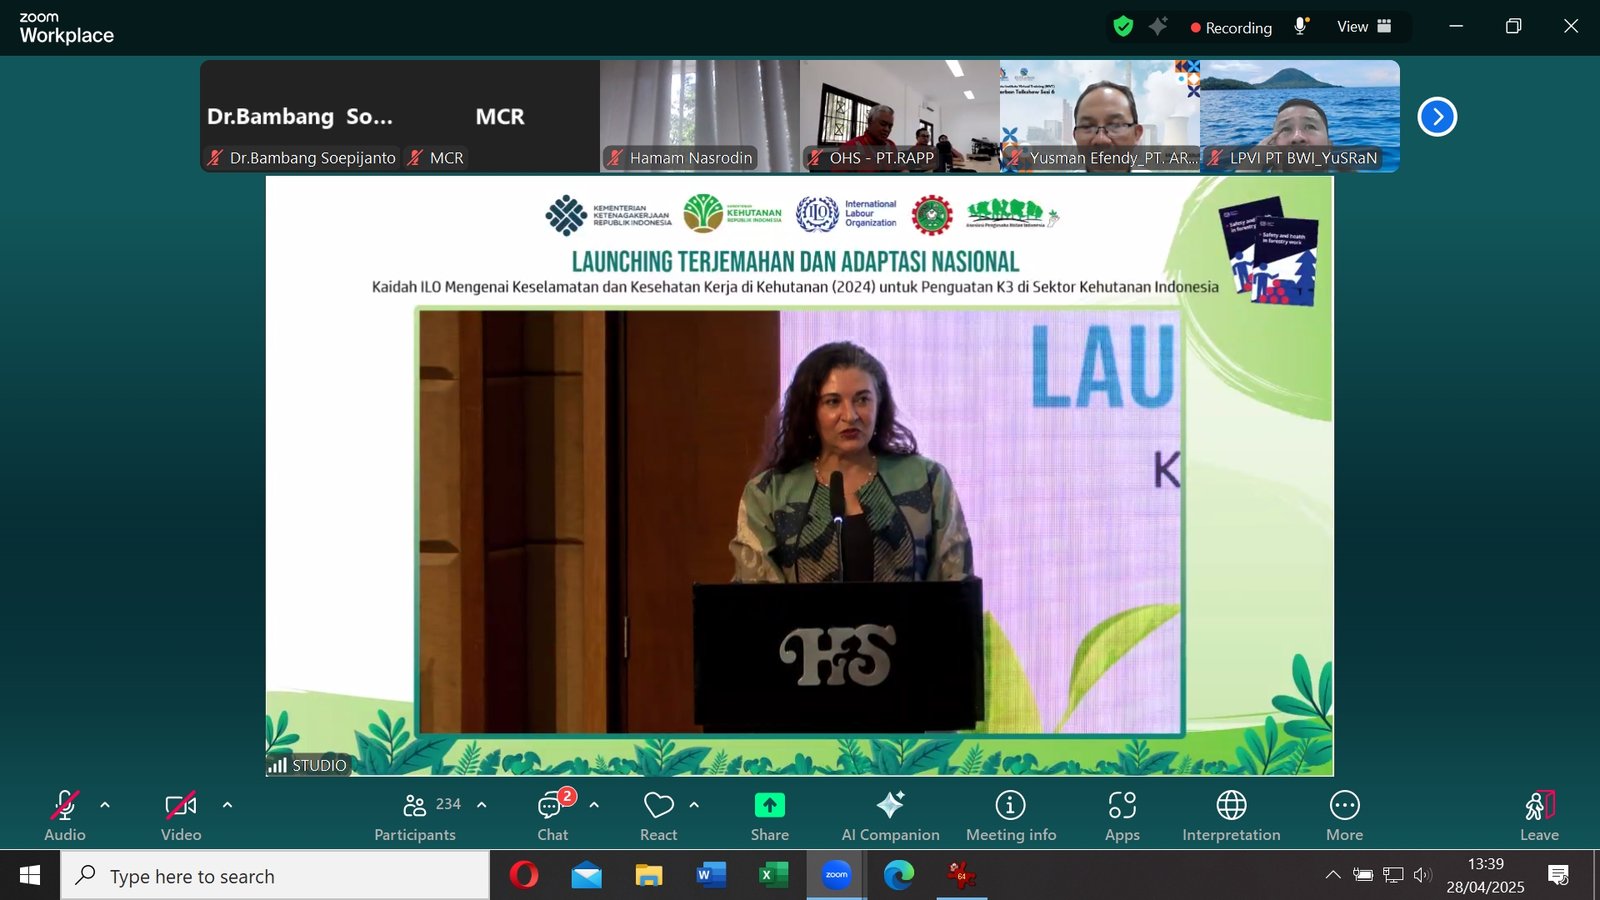This screenshot has height=900, width=1600.
Task: Start camera with Video button
Action: click(x=181, y=816)
